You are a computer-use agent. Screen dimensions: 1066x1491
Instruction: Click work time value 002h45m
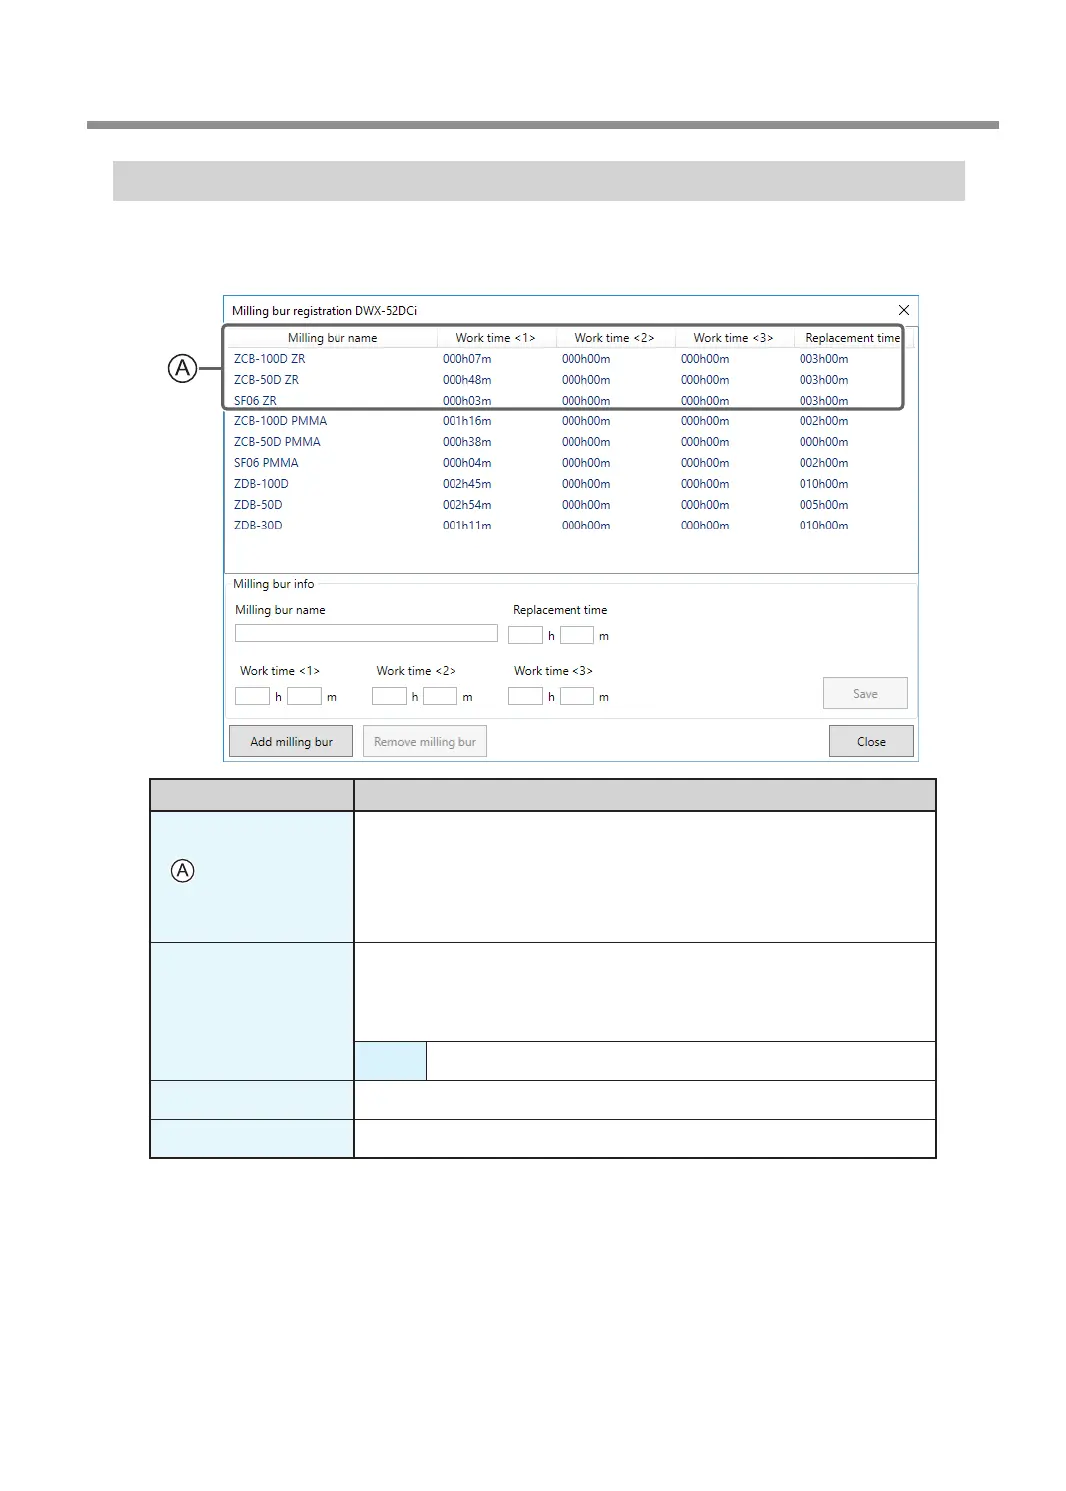pos(467,484)
